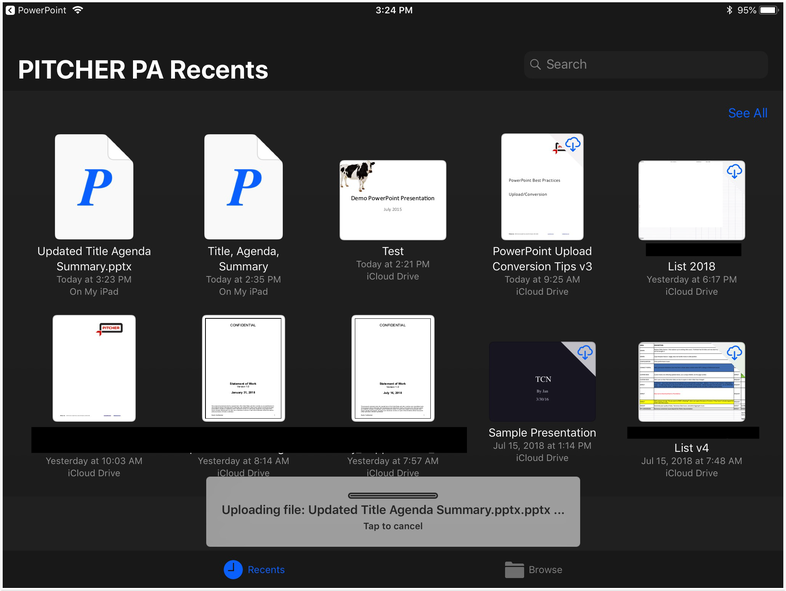Open the Test presentation thumbnail
Image resolution: width=786 pixels, height=591 pixels.
[x=393, y=200]
